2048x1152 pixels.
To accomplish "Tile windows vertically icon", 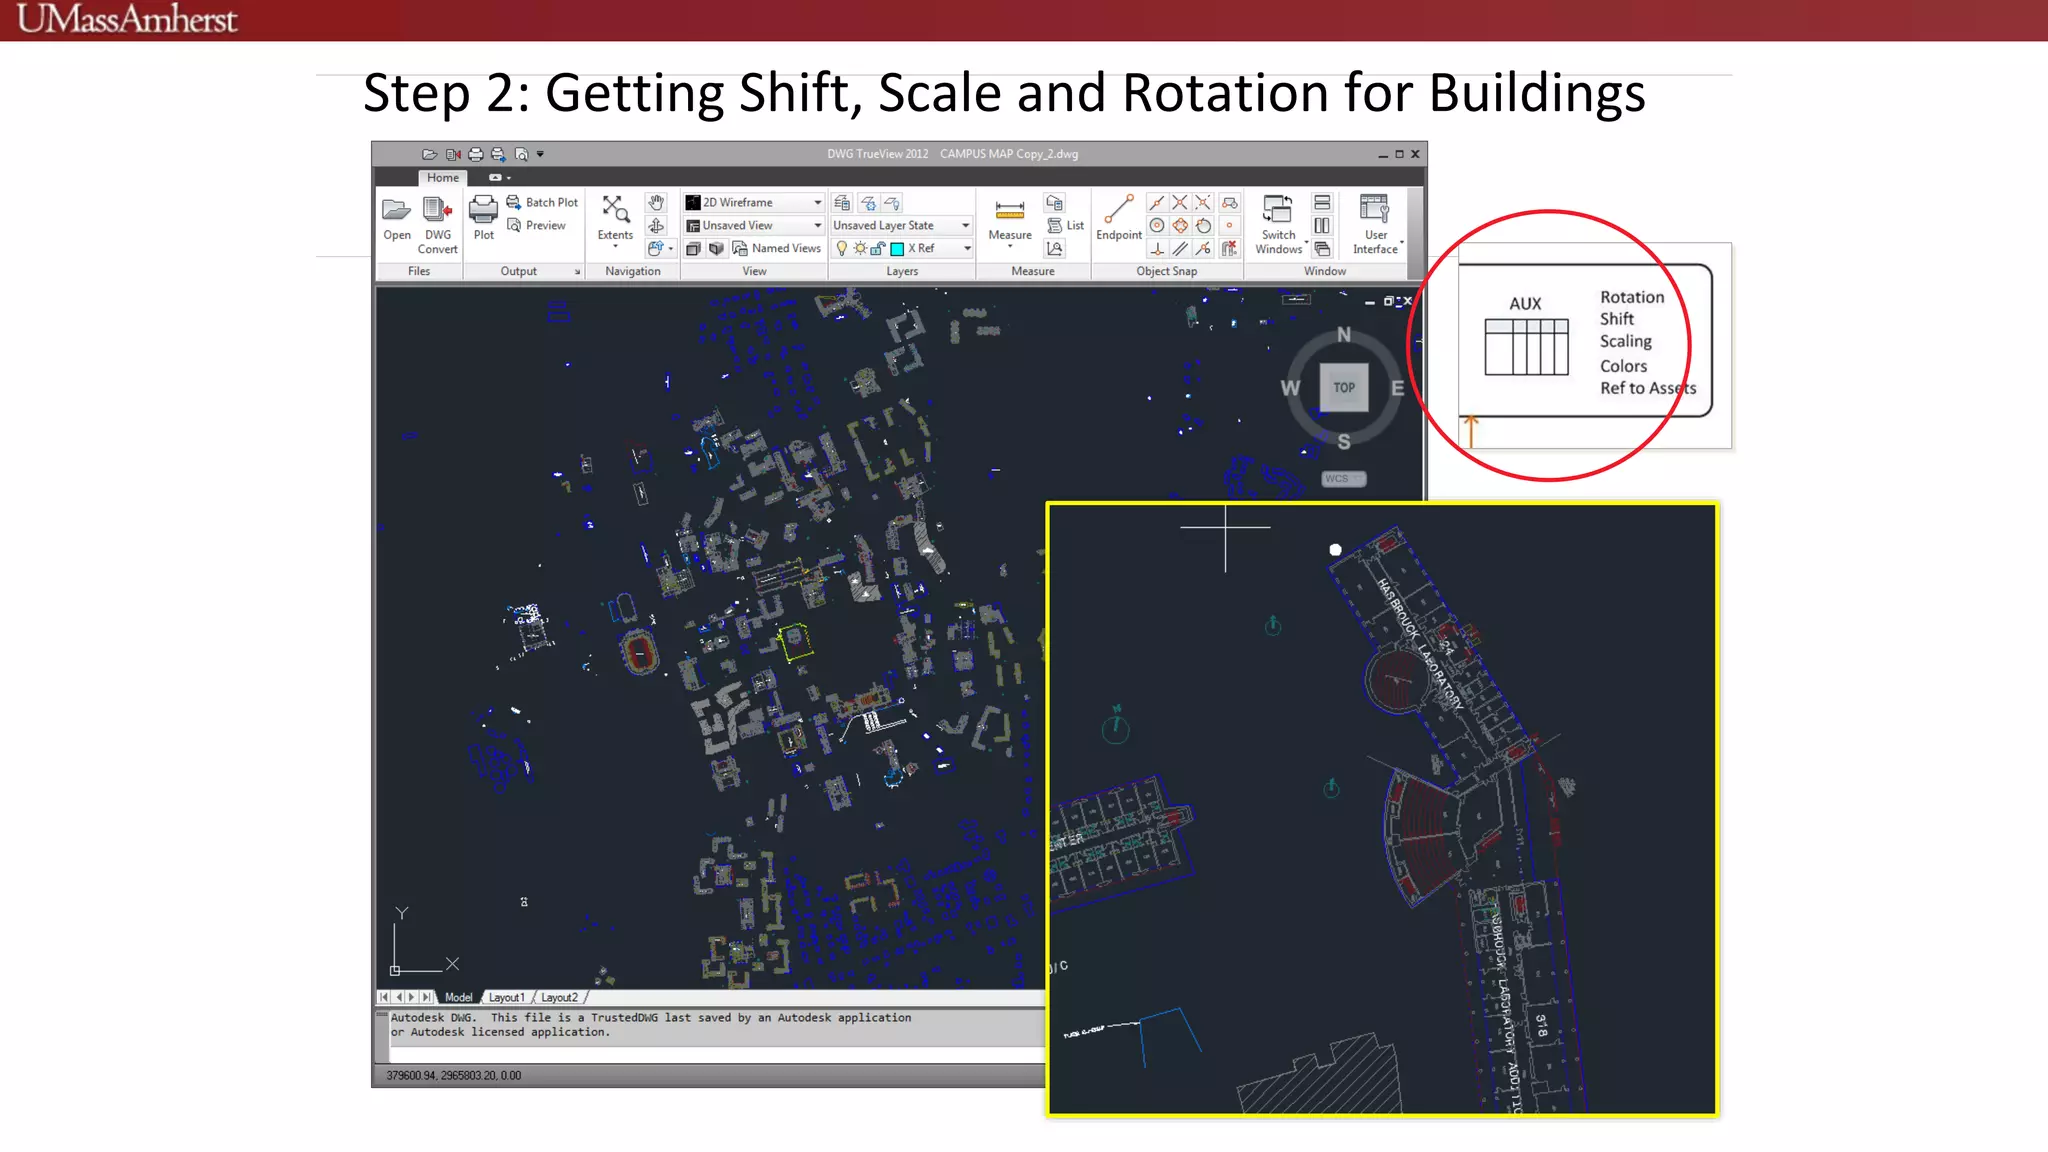I will click(x=1322, y=226).
